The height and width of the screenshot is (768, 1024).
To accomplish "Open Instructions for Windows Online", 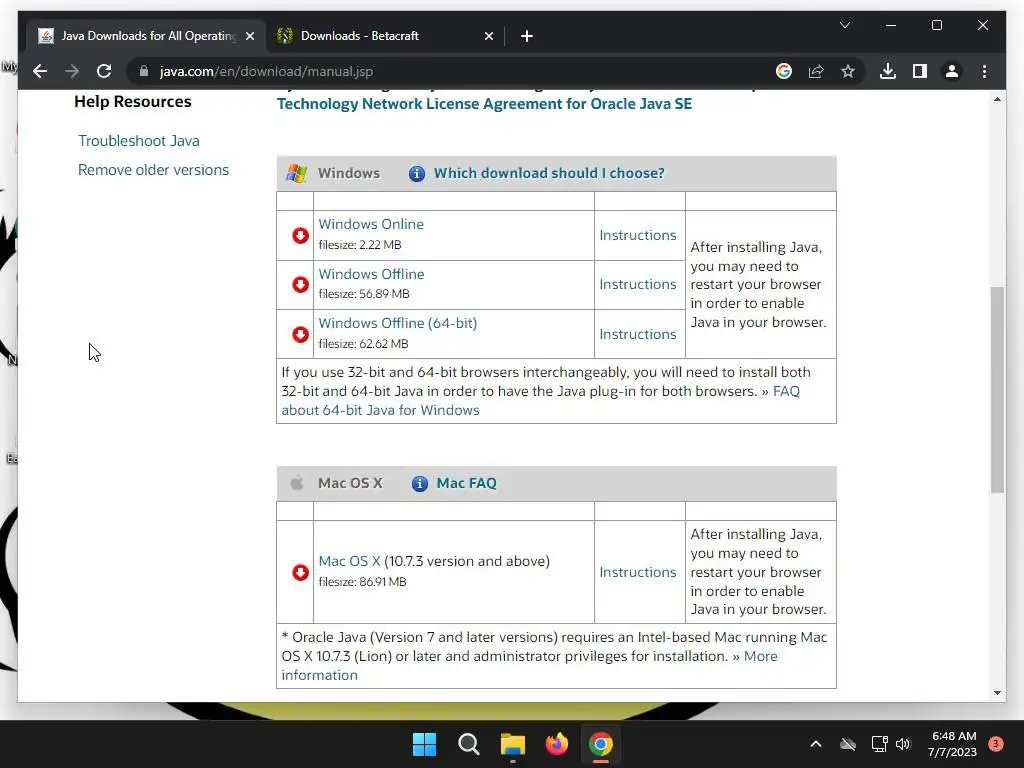I will (x=637, y=235).
